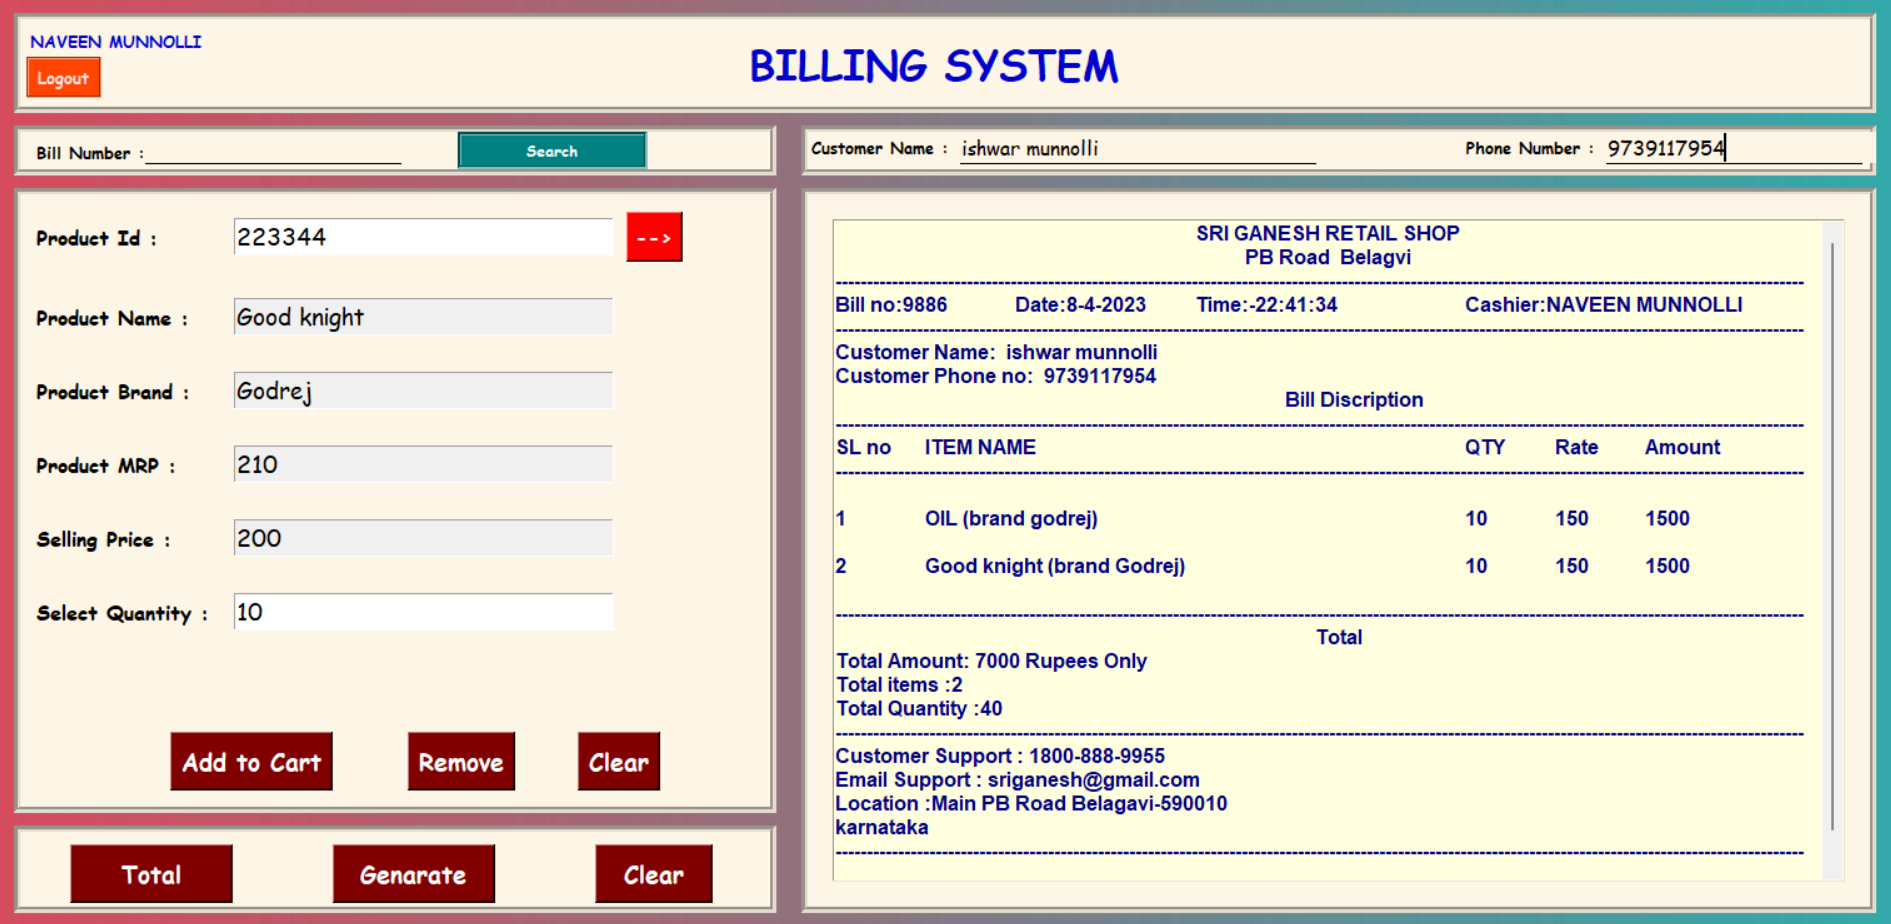Click the Product Name field with Good knight
This screenshot has height=924, width=1891.
pos(423,317)
